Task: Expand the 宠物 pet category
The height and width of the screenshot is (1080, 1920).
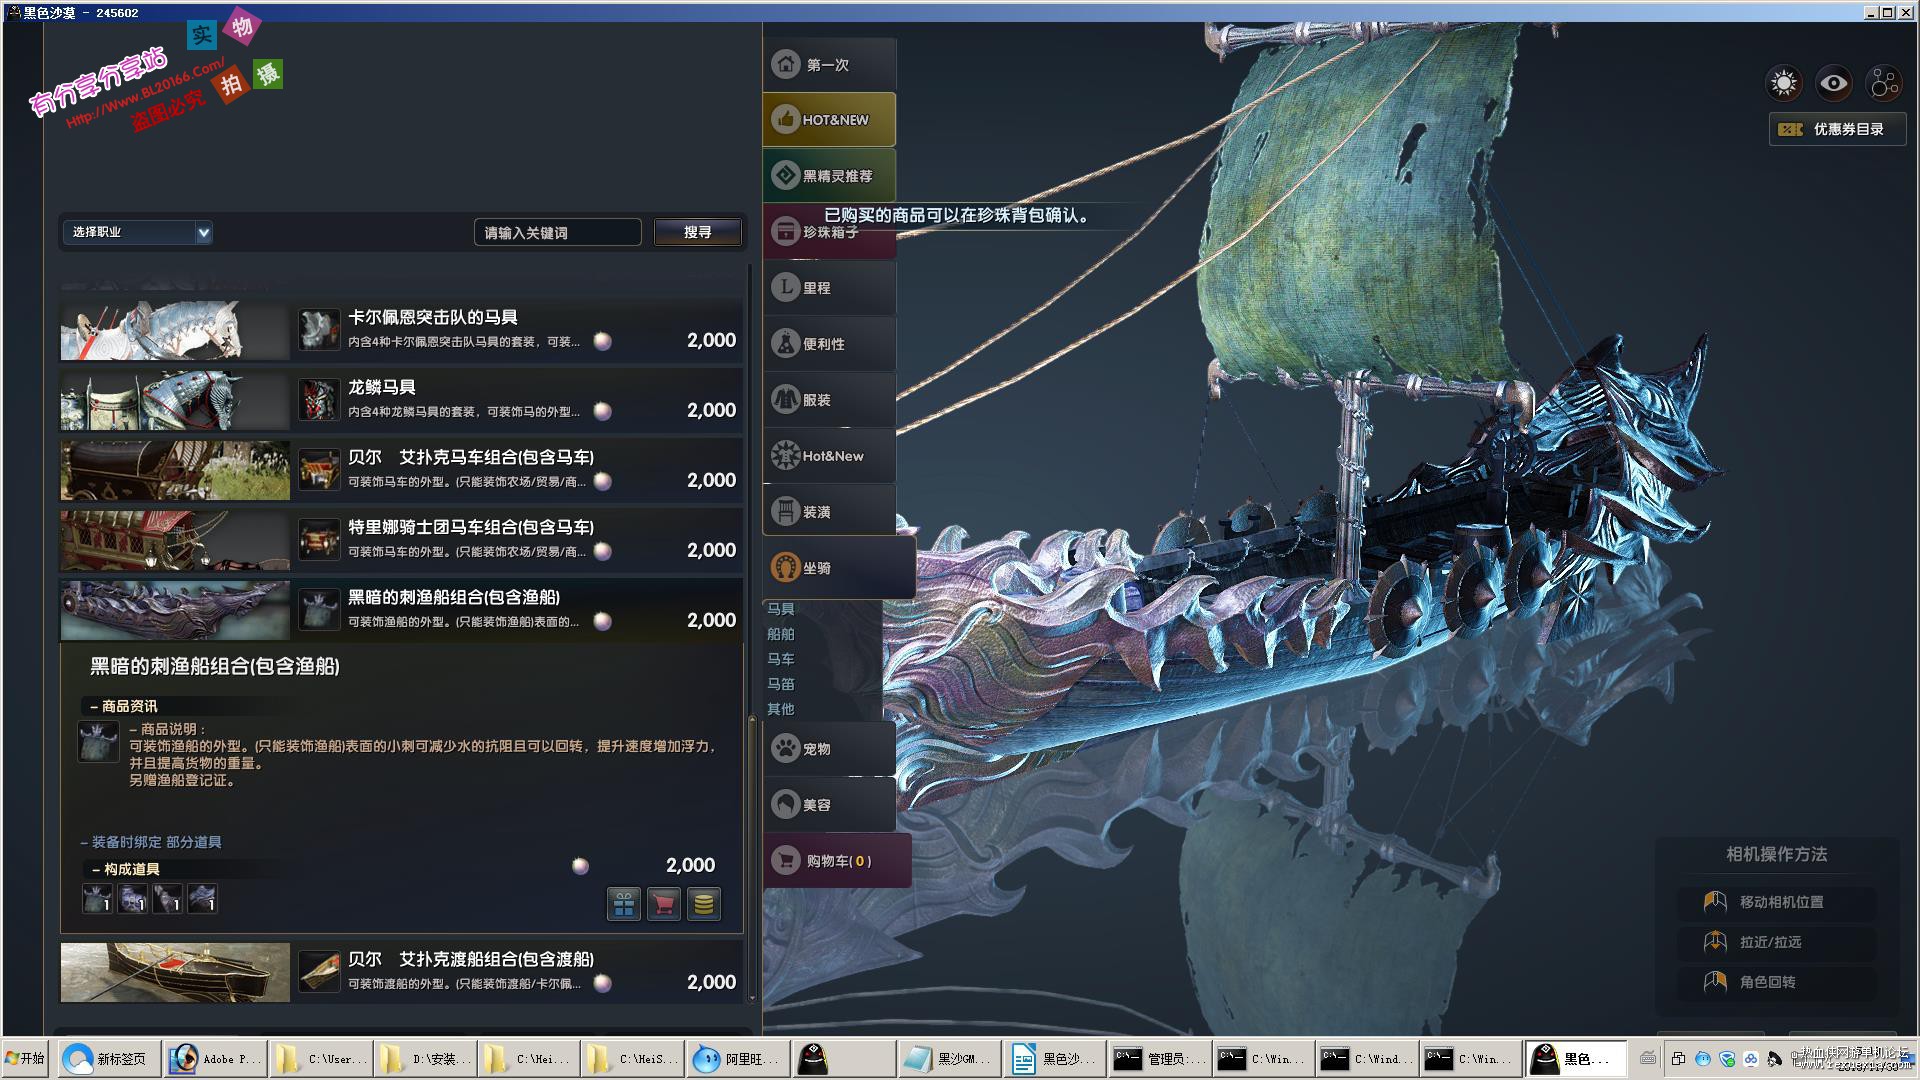Action: pyautogui.click(x=829, y=749)
